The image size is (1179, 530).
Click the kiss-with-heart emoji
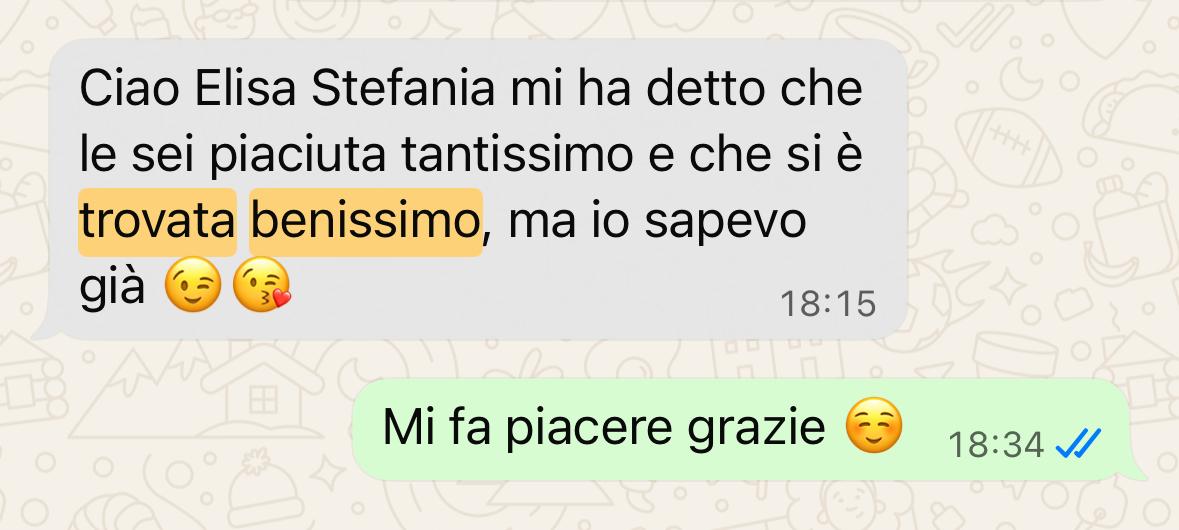[x=261, y=284]
